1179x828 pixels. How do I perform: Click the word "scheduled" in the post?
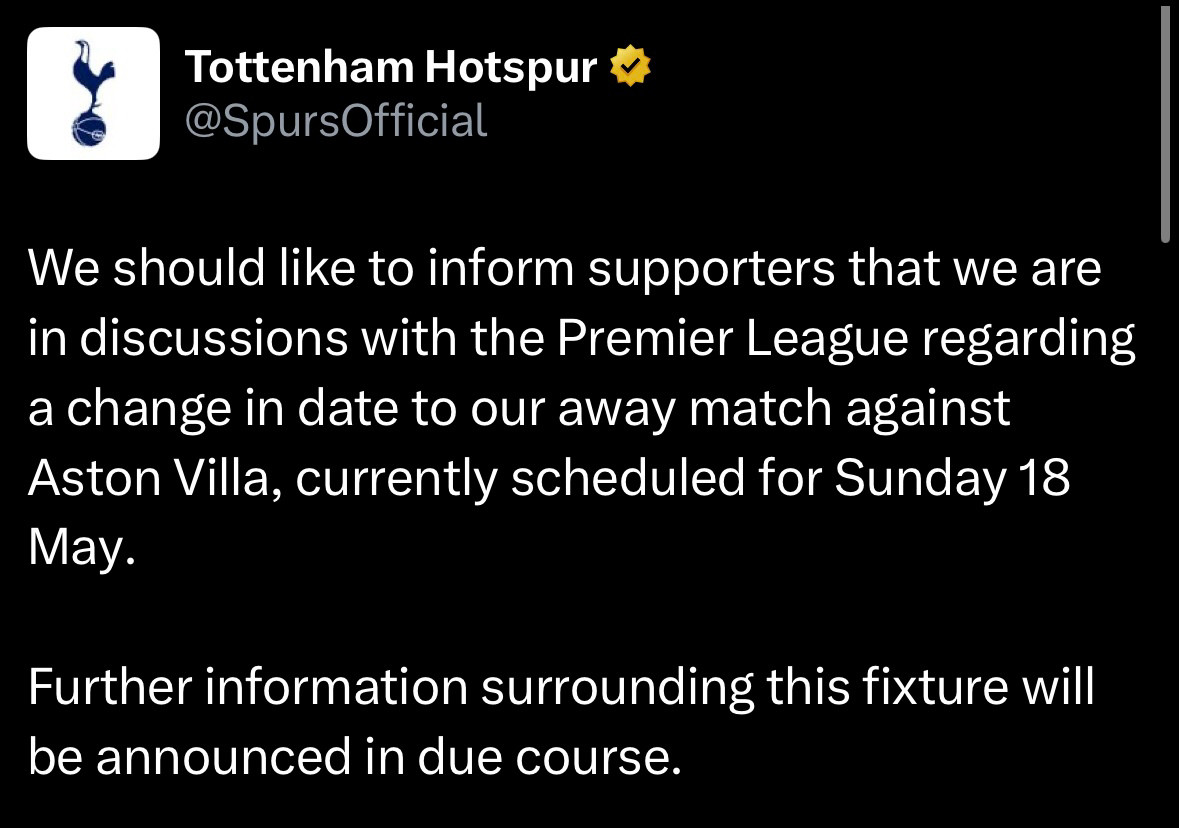click(x=628, y=478)
